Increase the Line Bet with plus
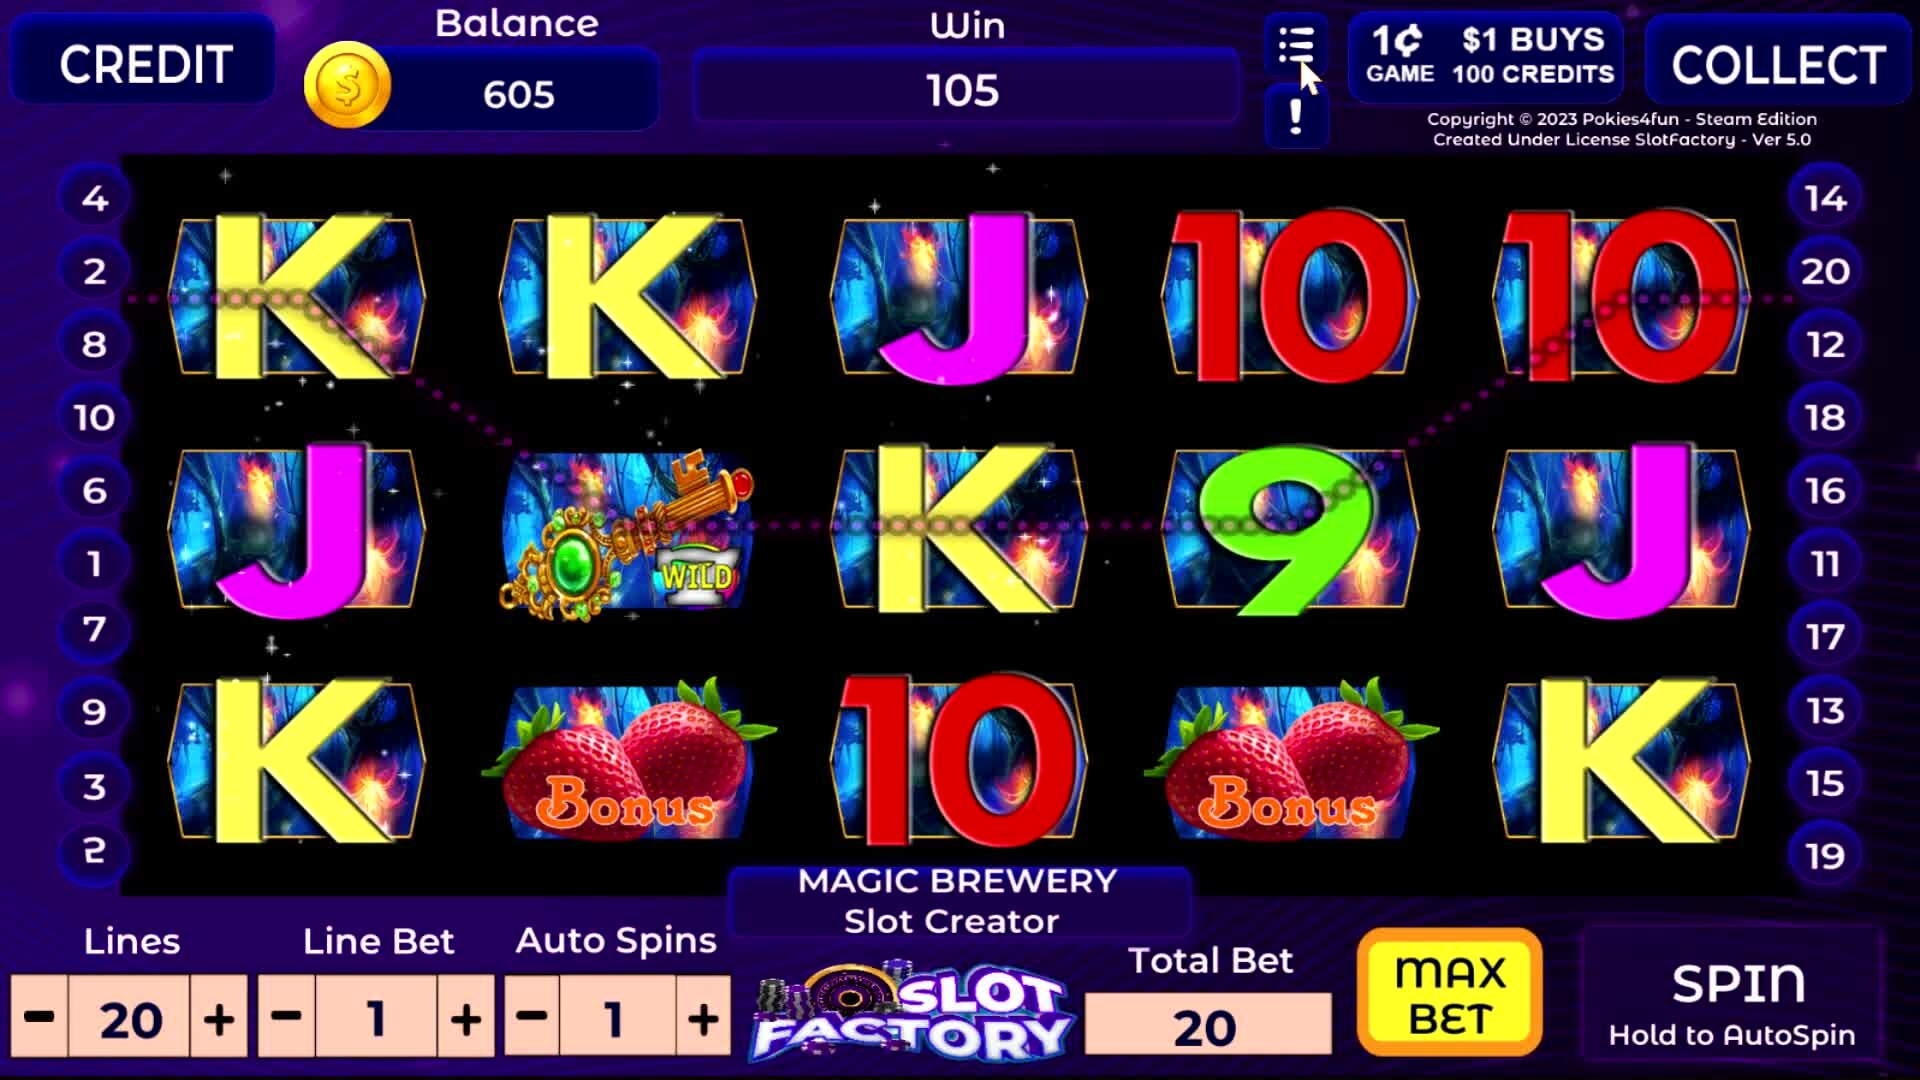Viewport: 1920px width, 1080px height. click(x=466, y=1017)
